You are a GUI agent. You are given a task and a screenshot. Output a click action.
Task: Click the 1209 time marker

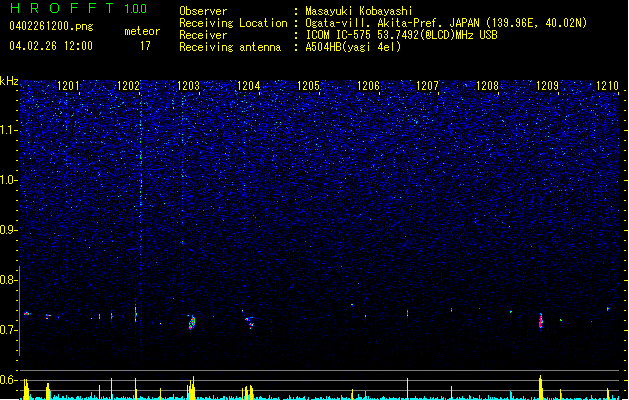click(548, 86)
